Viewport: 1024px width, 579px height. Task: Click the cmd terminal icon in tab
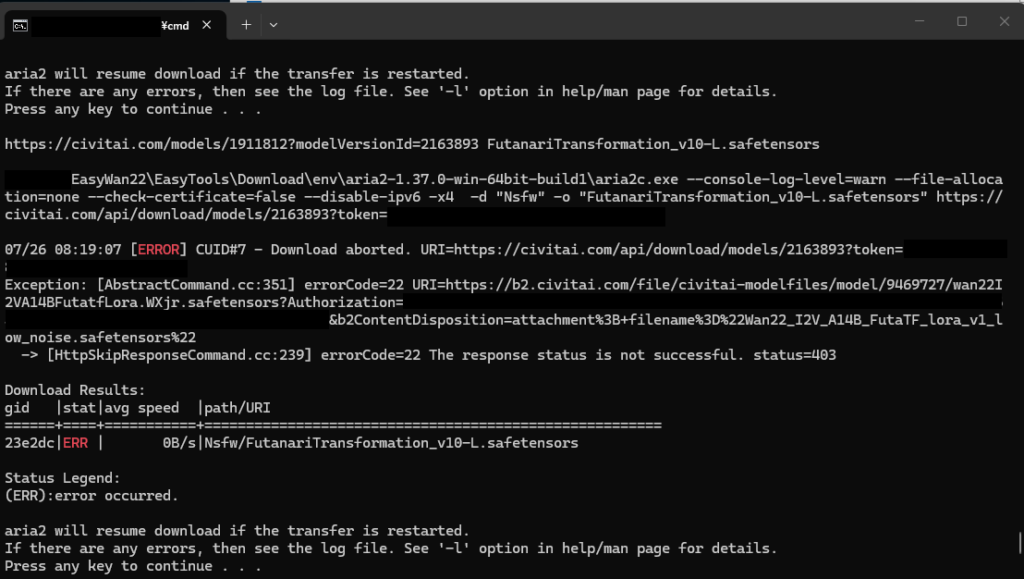pos(20,25)
